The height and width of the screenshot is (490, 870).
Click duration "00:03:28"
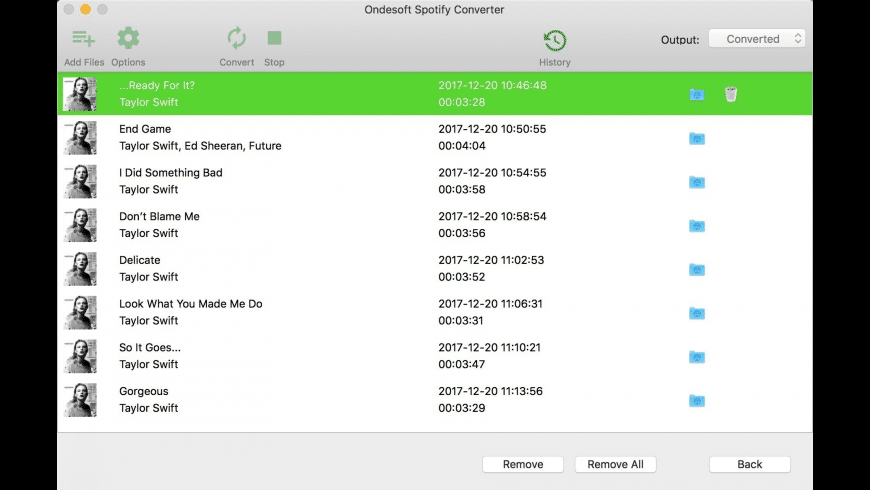coord(462,102)
